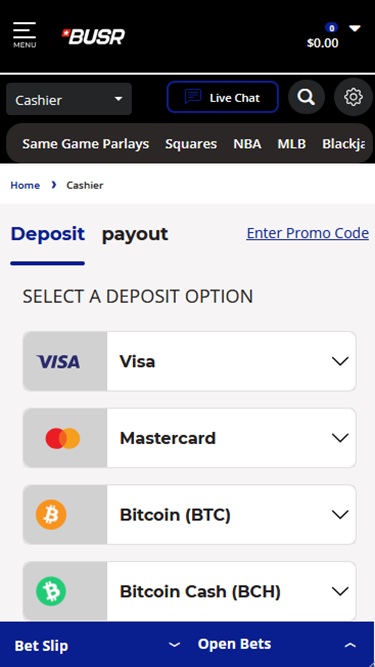
Task: Switch to the payout tab
Action: click(x=135, y=234)
